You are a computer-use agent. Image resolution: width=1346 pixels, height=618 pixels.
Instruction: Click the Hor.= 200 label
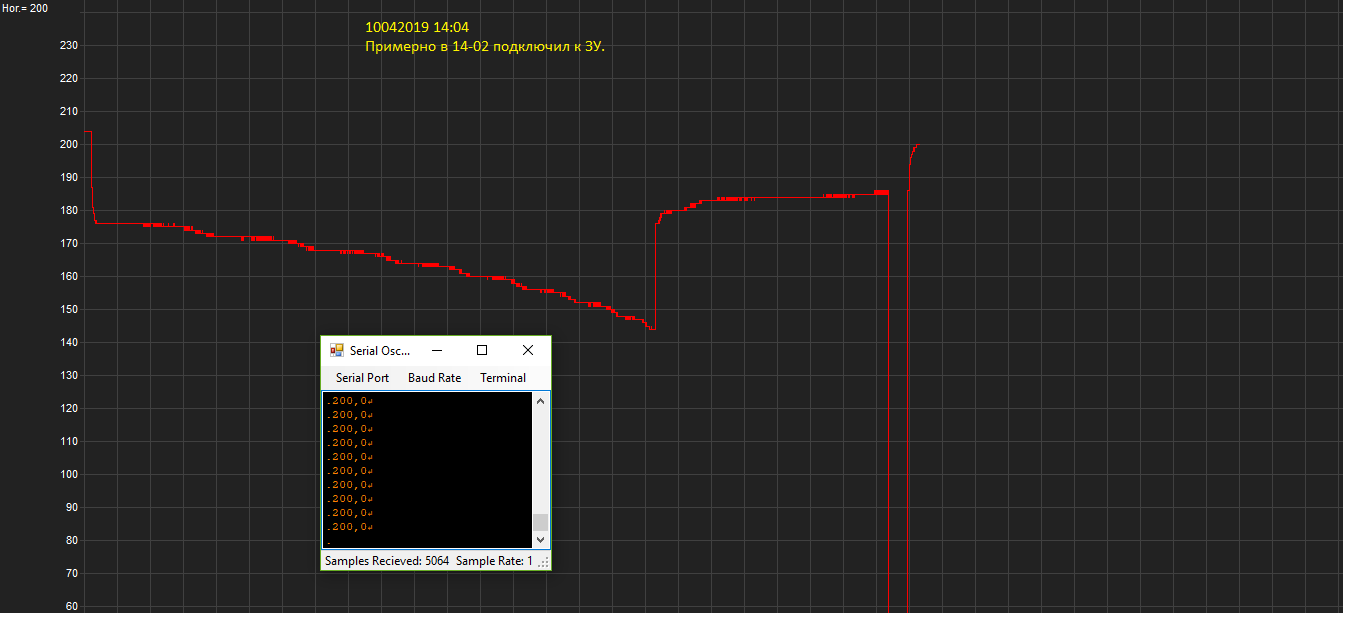tap(25, 7)
